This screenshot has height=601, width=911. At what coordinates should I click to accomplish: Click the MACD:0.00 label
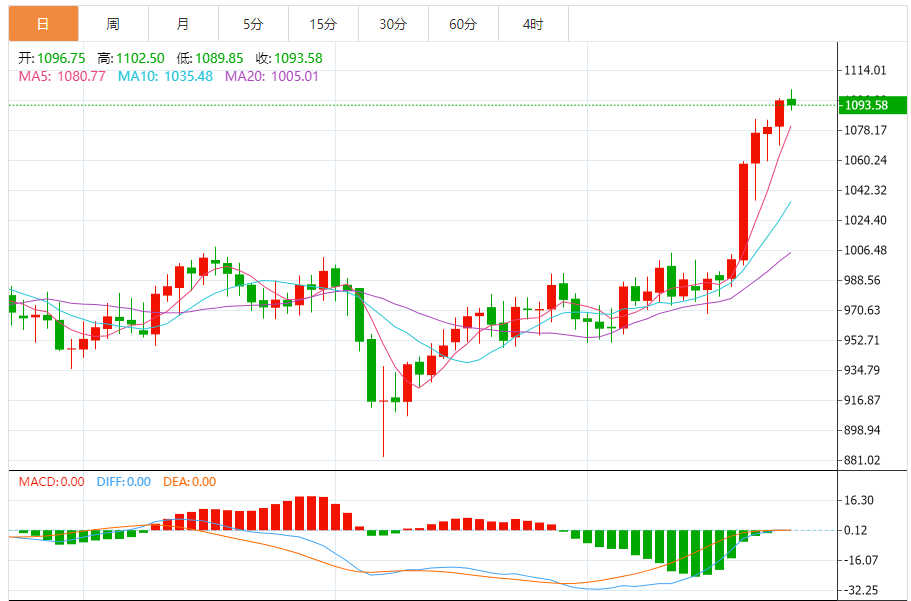pyautogui.click(x=52, y=482)
